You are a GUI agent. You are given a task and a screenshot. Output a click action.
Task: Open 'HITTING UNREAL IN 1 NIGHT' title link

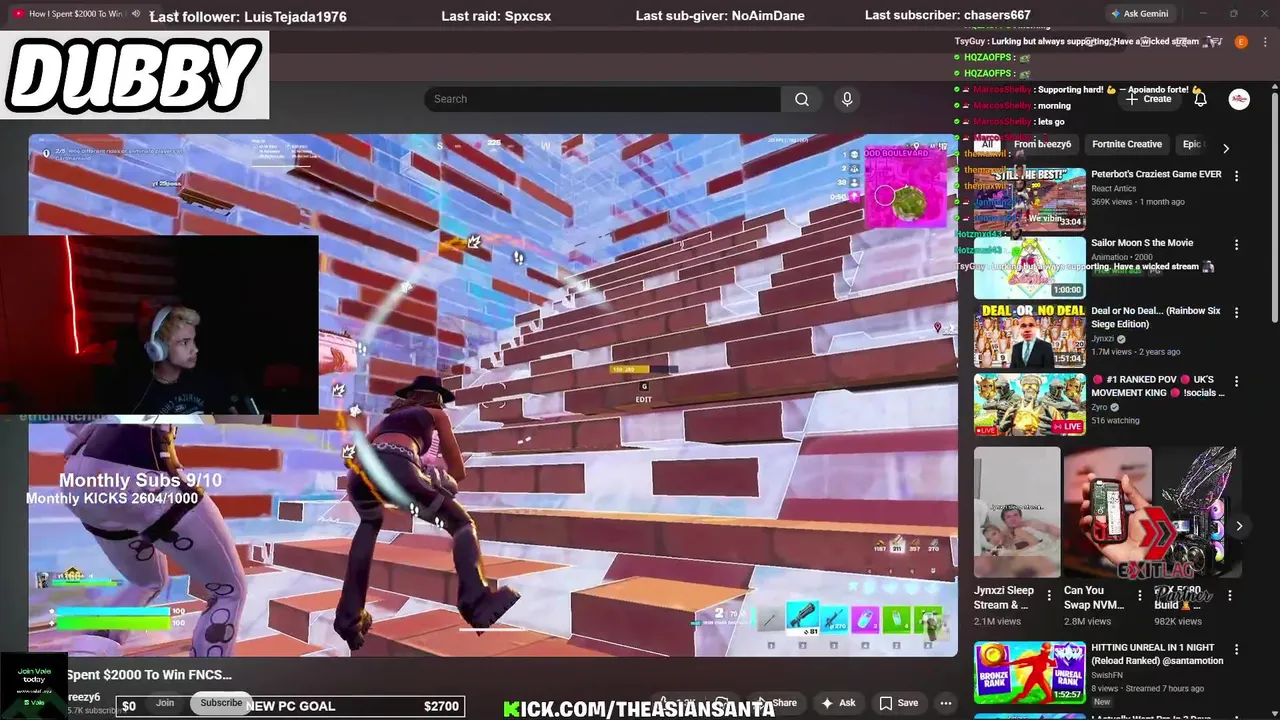(1156, 654)
